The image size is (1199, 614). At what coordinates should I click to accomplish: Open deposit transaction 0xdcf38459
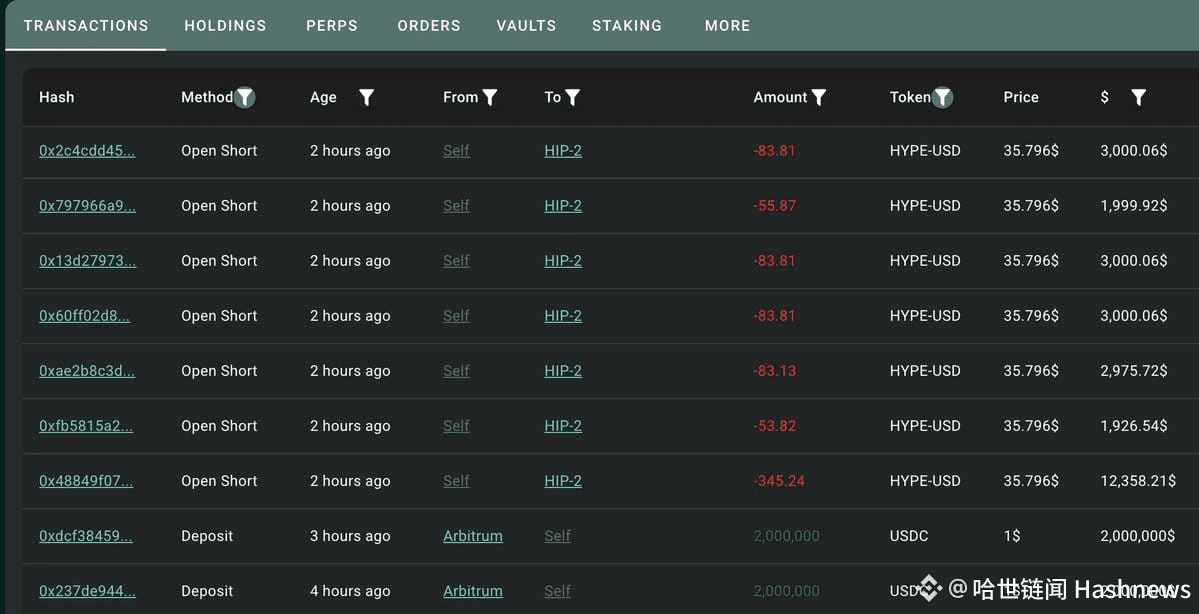[86, 536]
